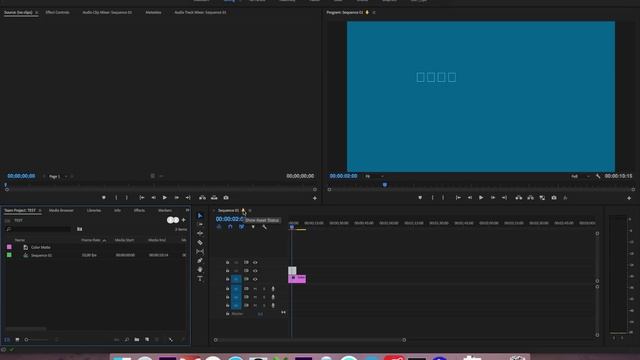
Task: Add marker in Source monitor
Action: [104, 198]
